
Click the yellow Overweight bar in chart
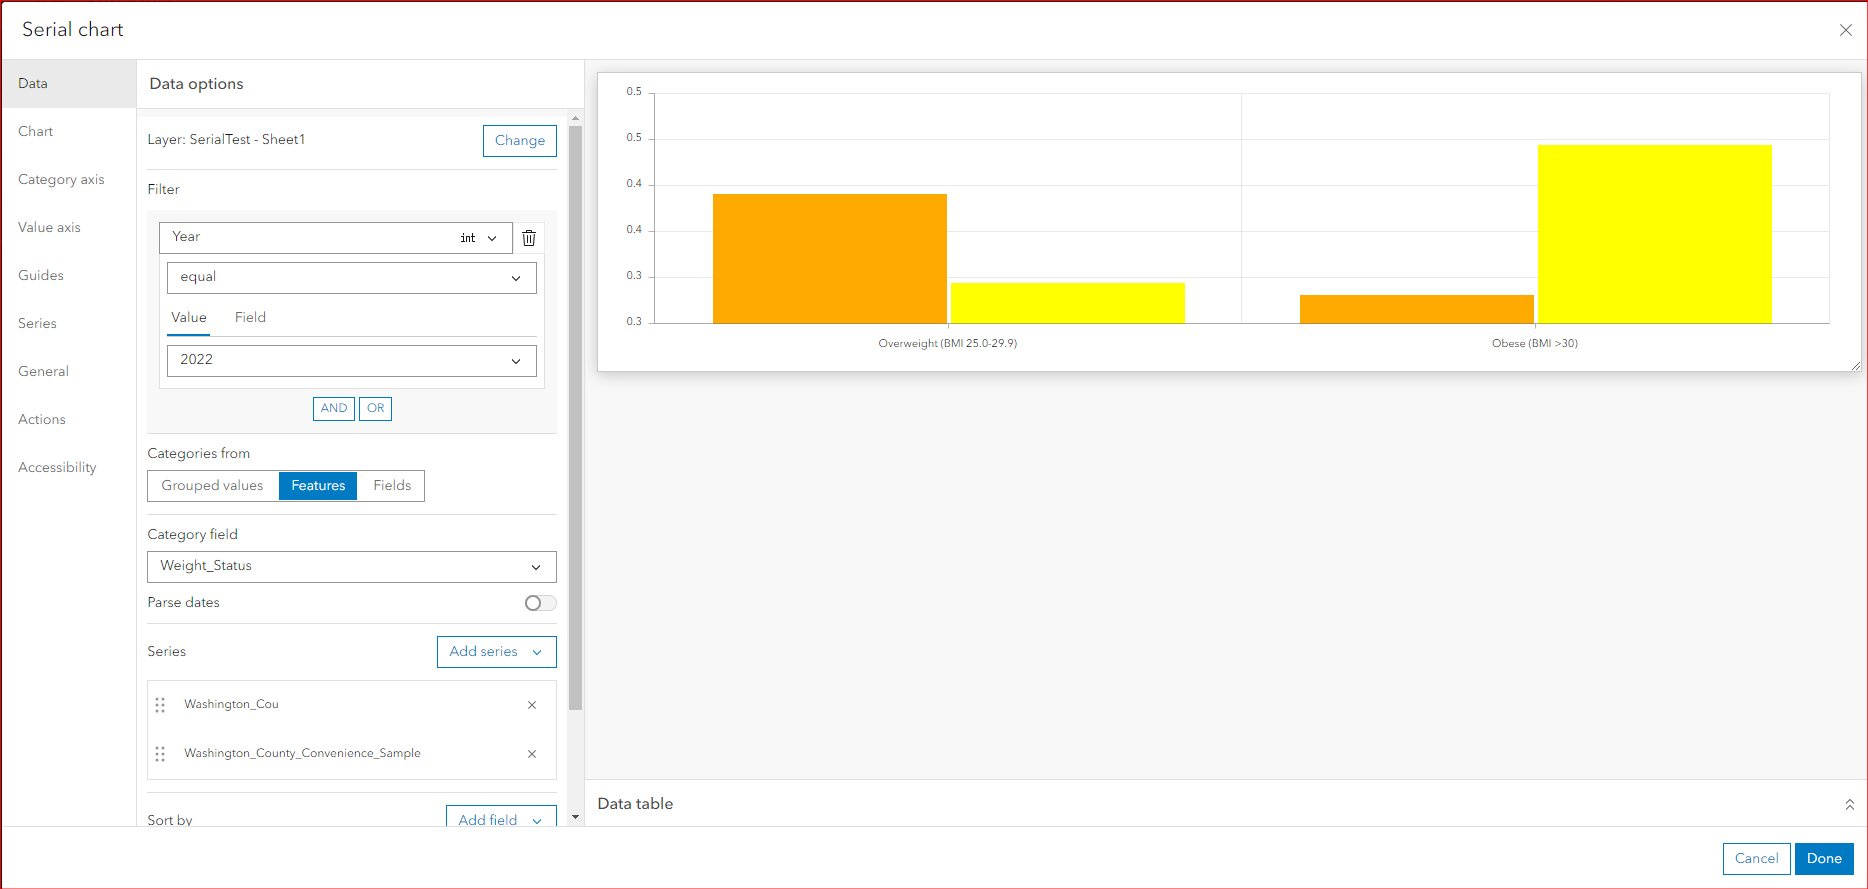tap(1068, 303)
